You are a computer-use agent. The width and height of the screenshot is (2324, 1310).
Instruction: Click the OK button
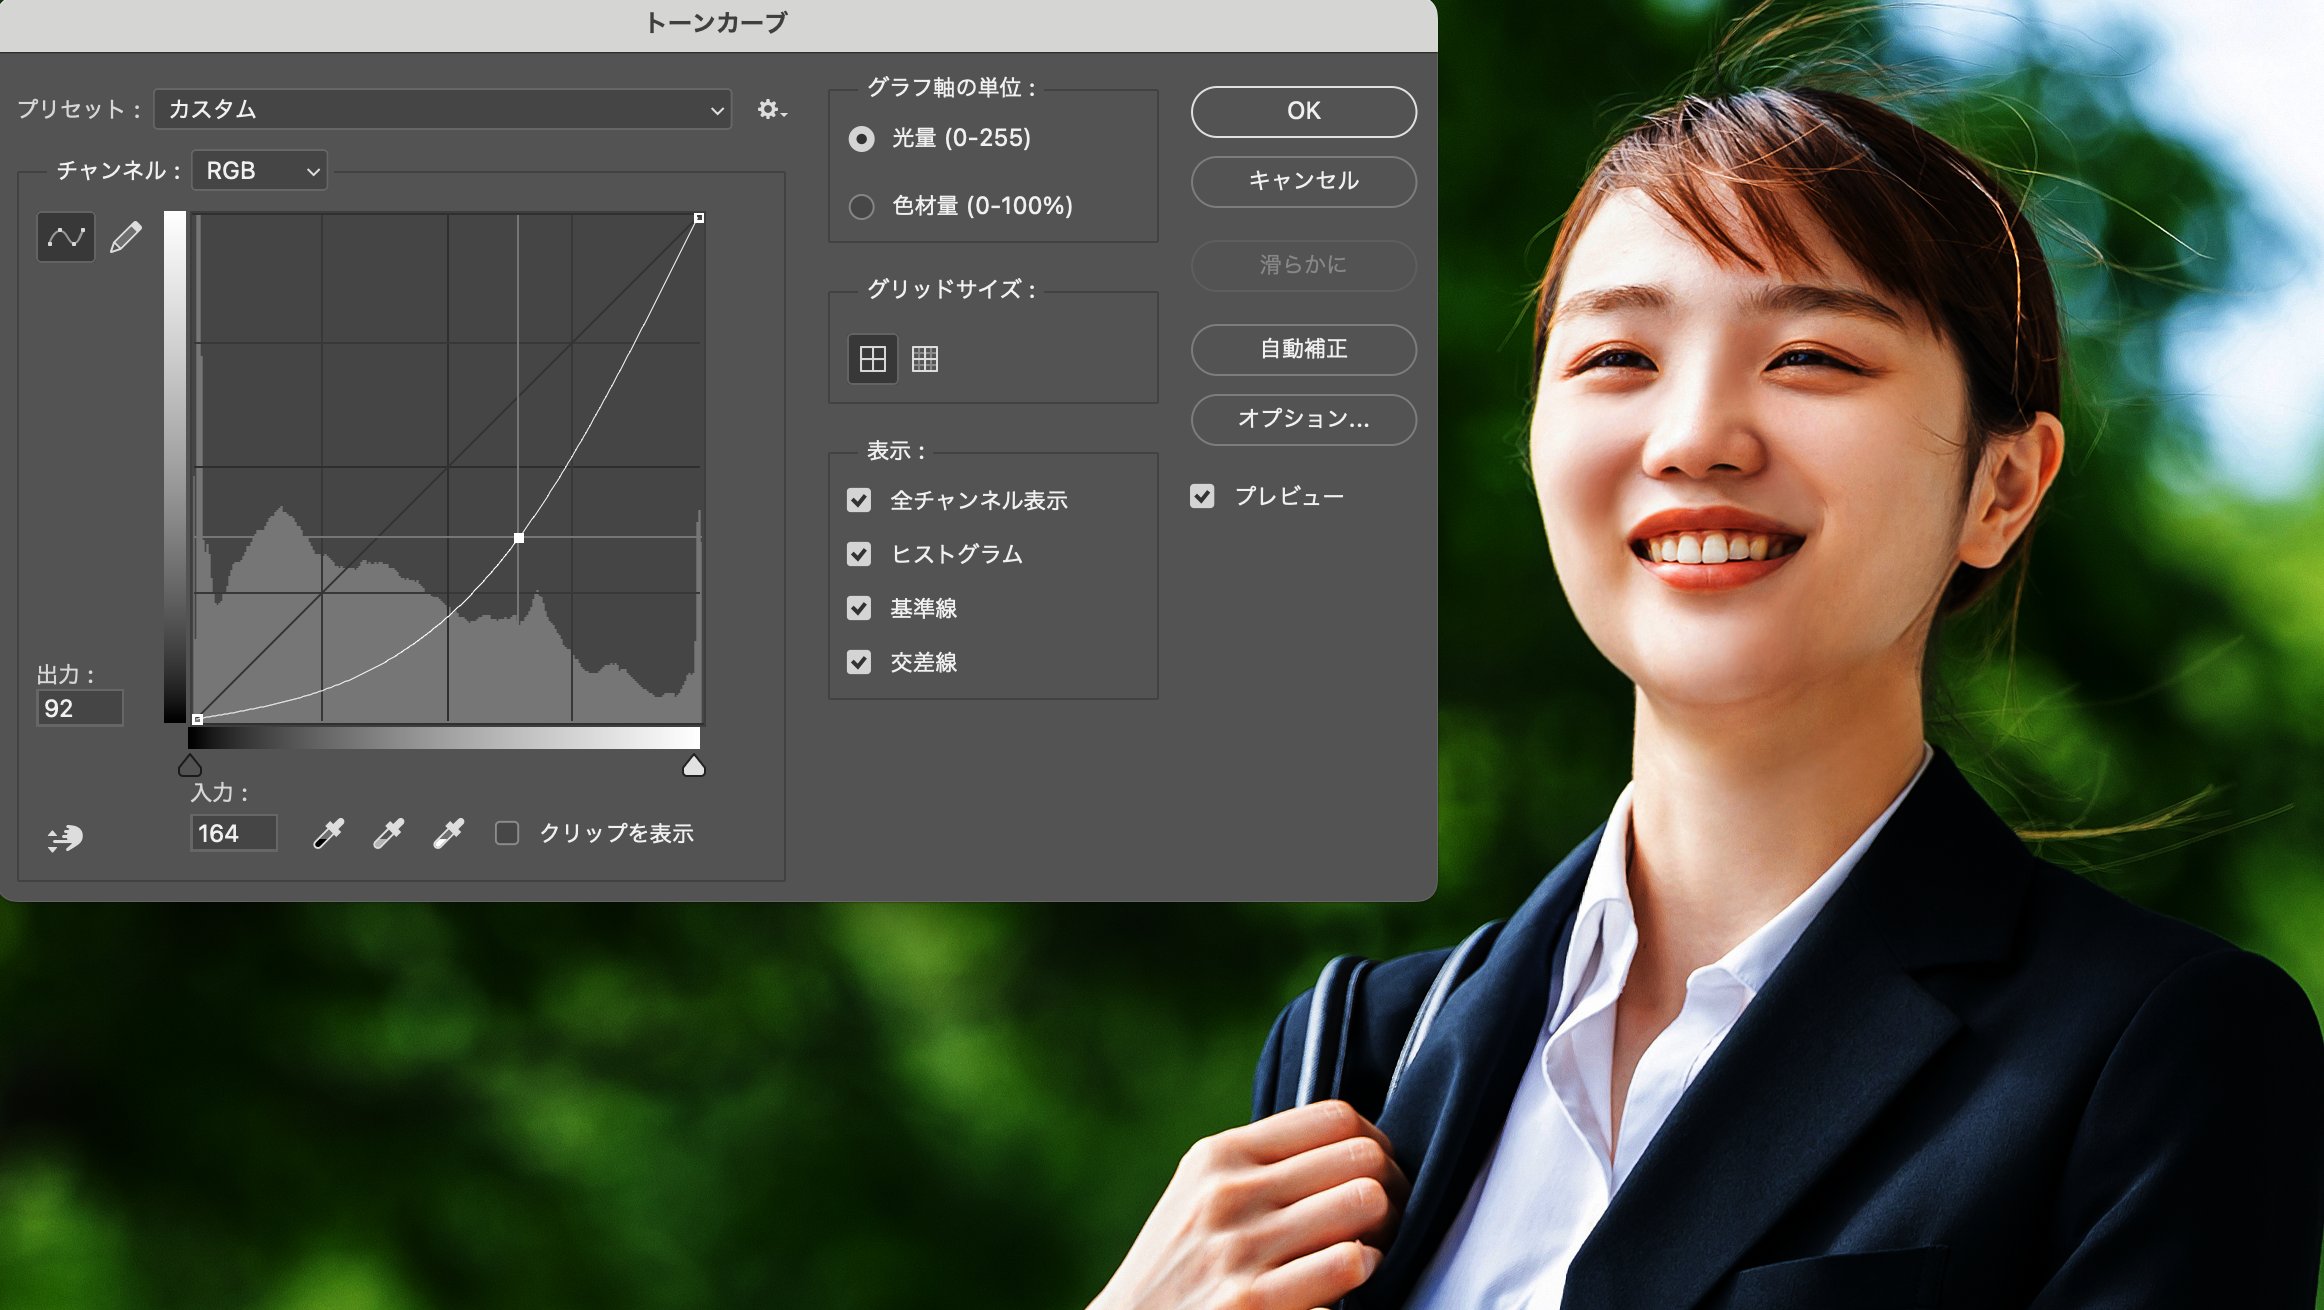pos(1303,111)
